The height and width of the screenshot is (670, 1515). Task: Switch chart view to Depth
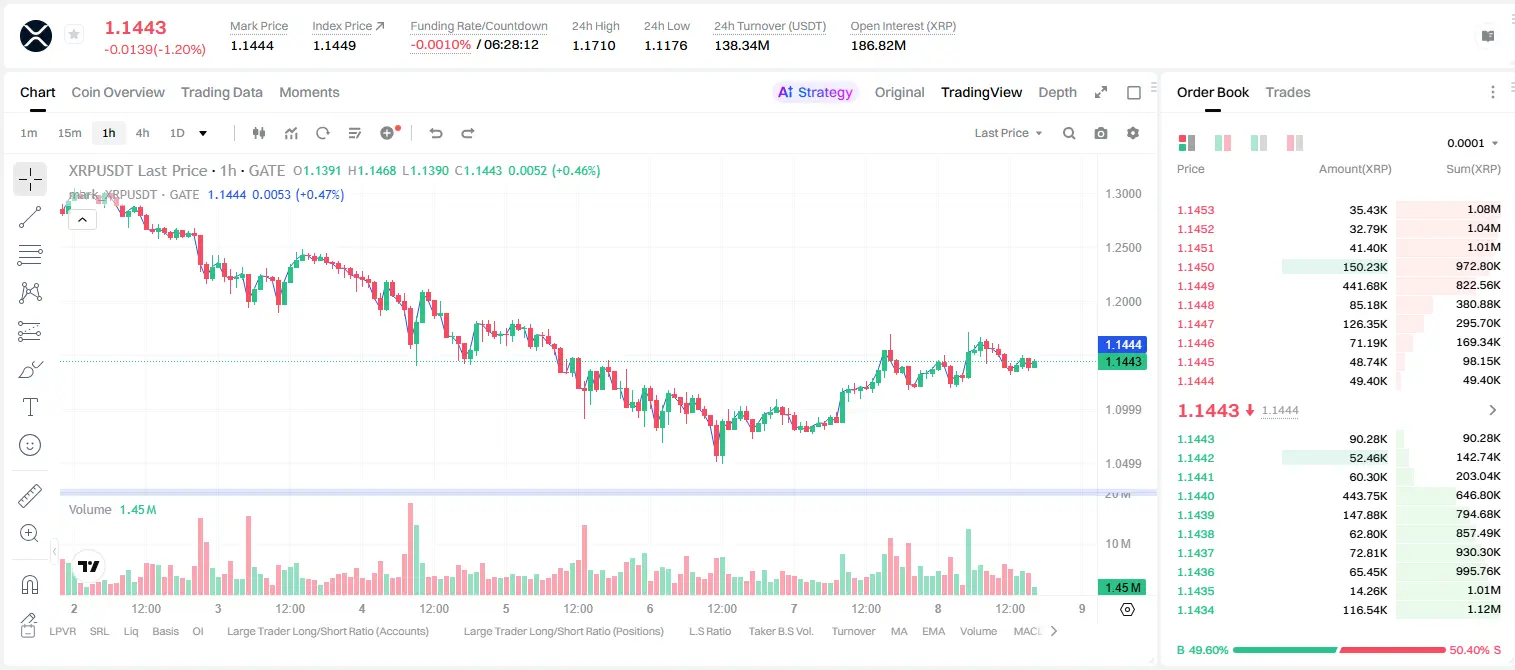(x=1057, y=92)
